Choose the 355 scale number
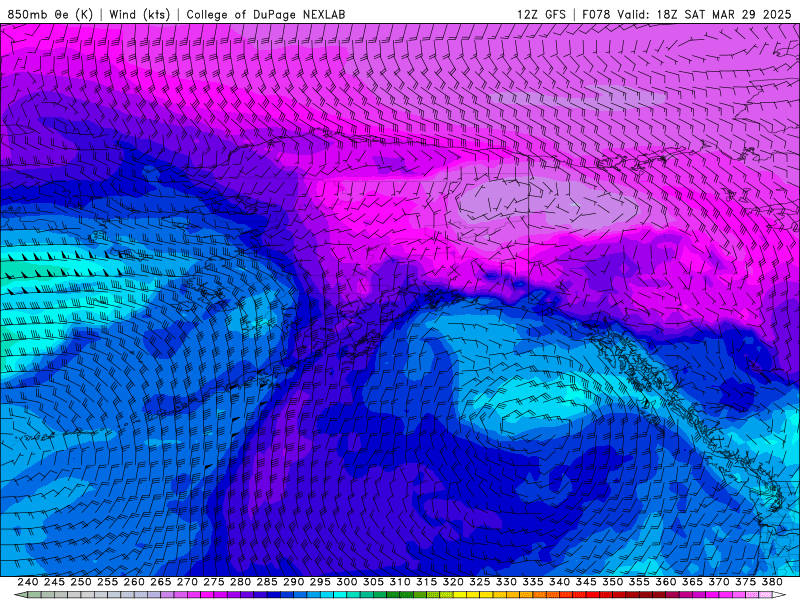Image resolution: width=800 pixels, height=600 pixels. (x=639, y=582)
